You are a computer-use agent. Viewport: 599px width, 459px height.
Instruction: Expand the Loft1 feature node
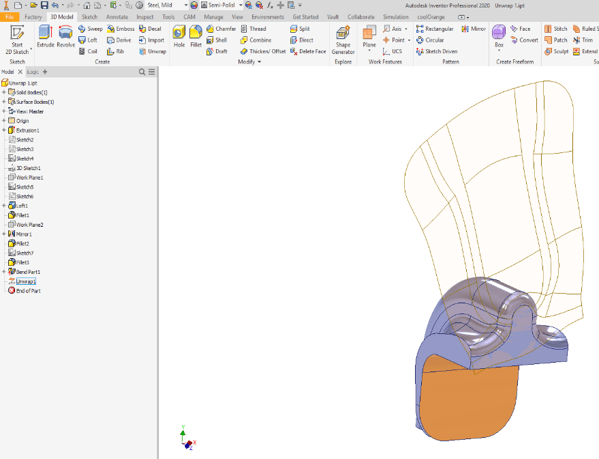point(4,206)
